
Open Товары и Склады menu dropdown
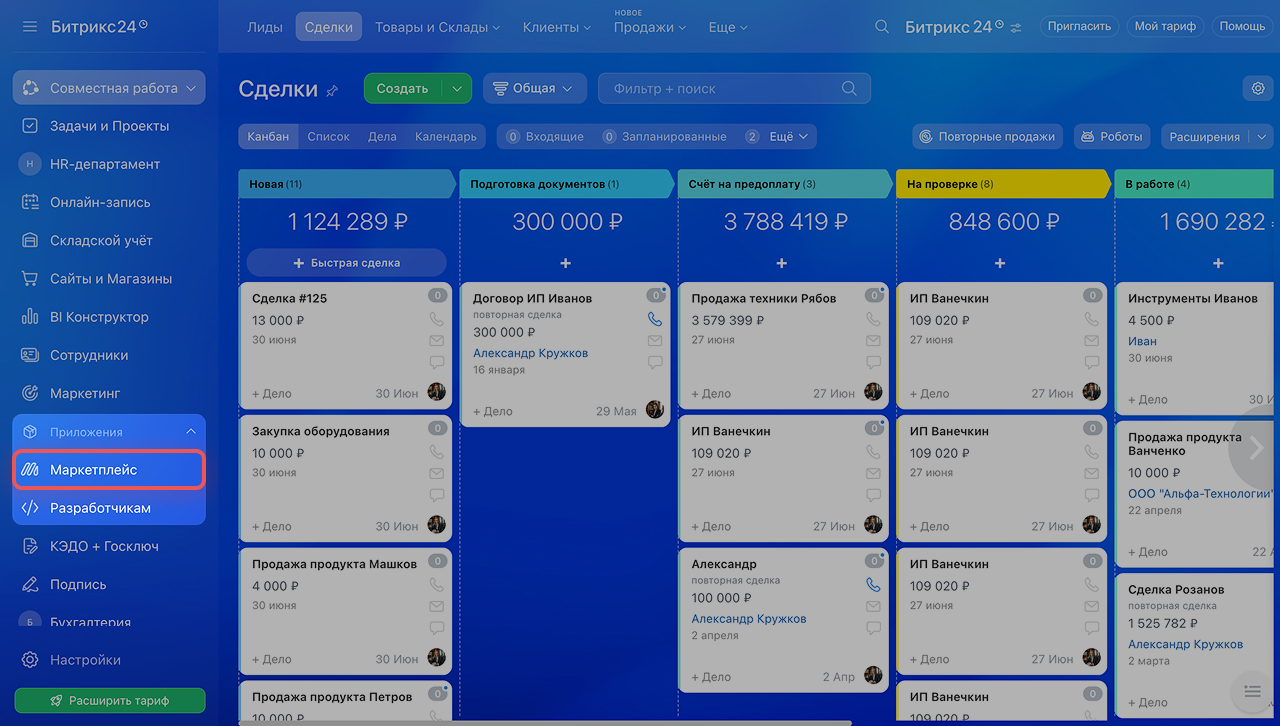point(437,27)
